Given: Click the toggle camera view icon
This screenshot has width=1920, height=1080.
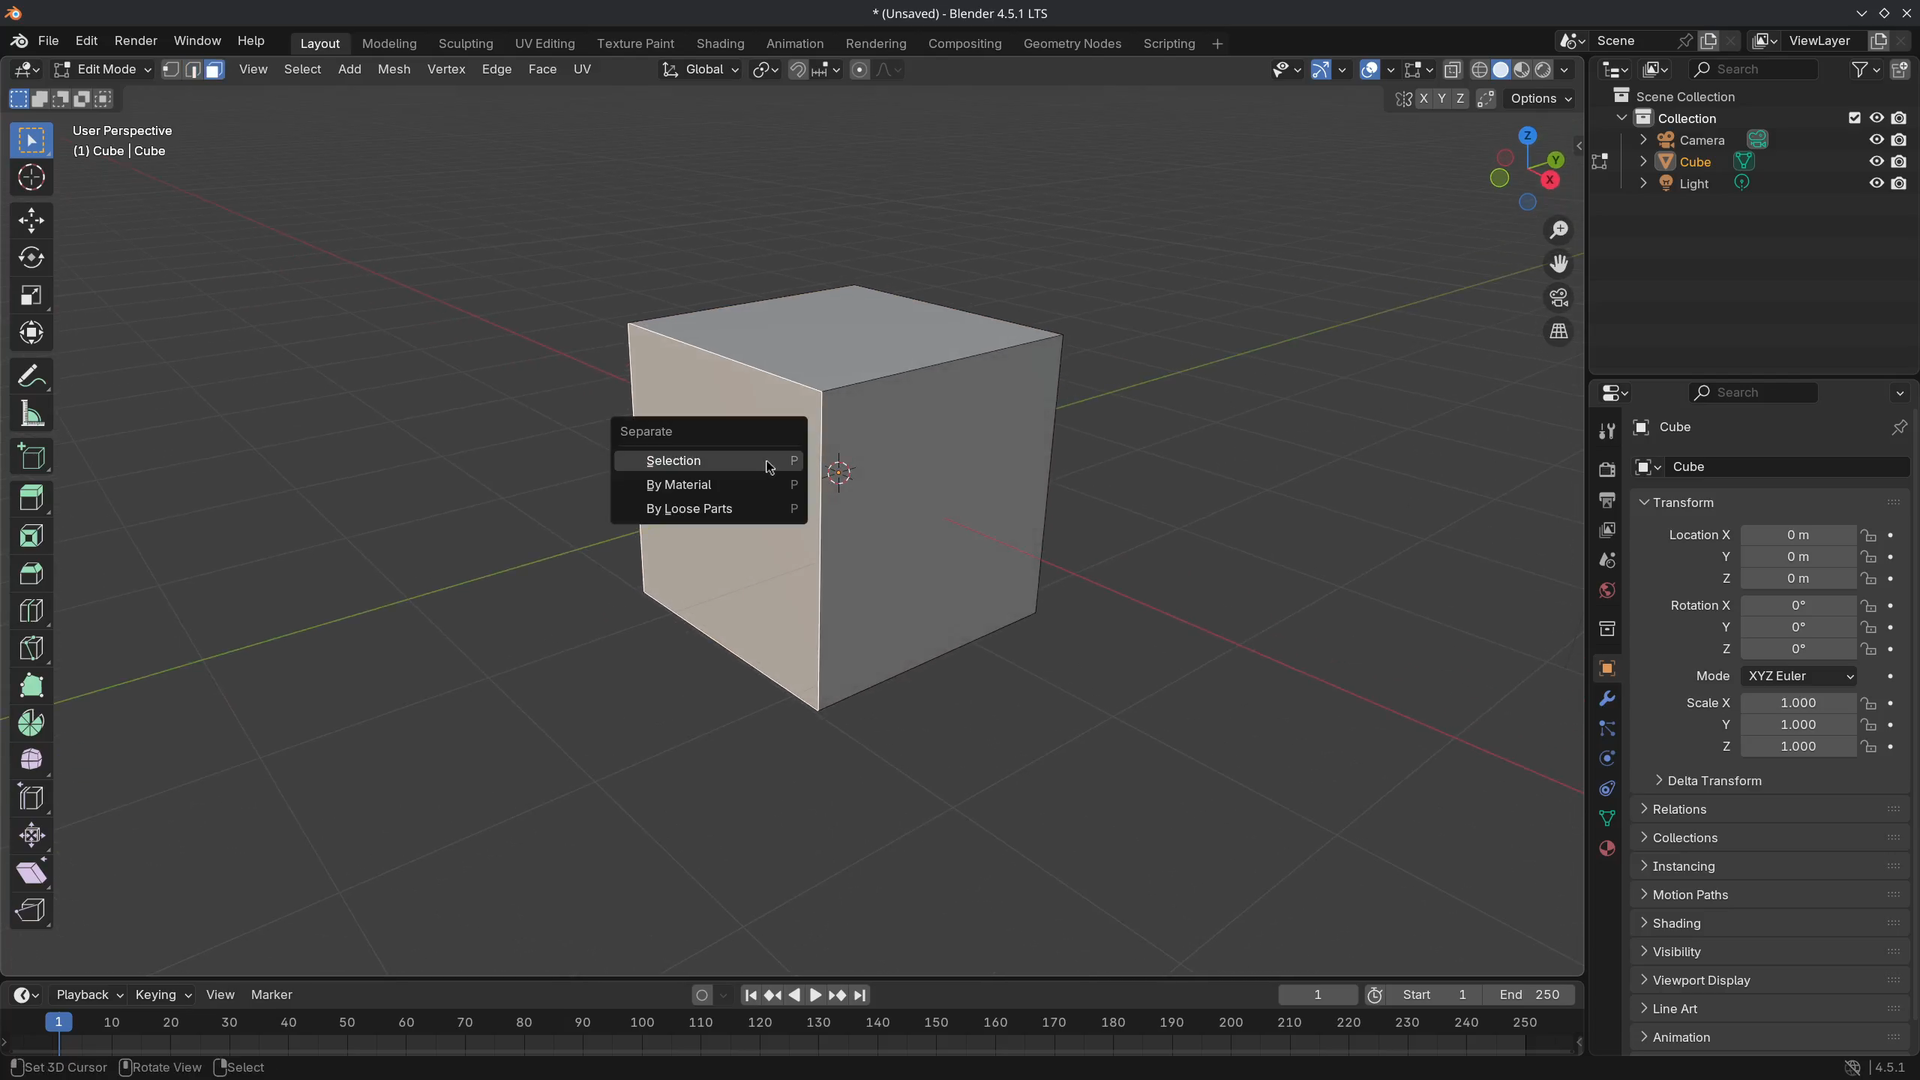Looking at the screenshot, I should pyautogui.click(x=1559, y=297).
